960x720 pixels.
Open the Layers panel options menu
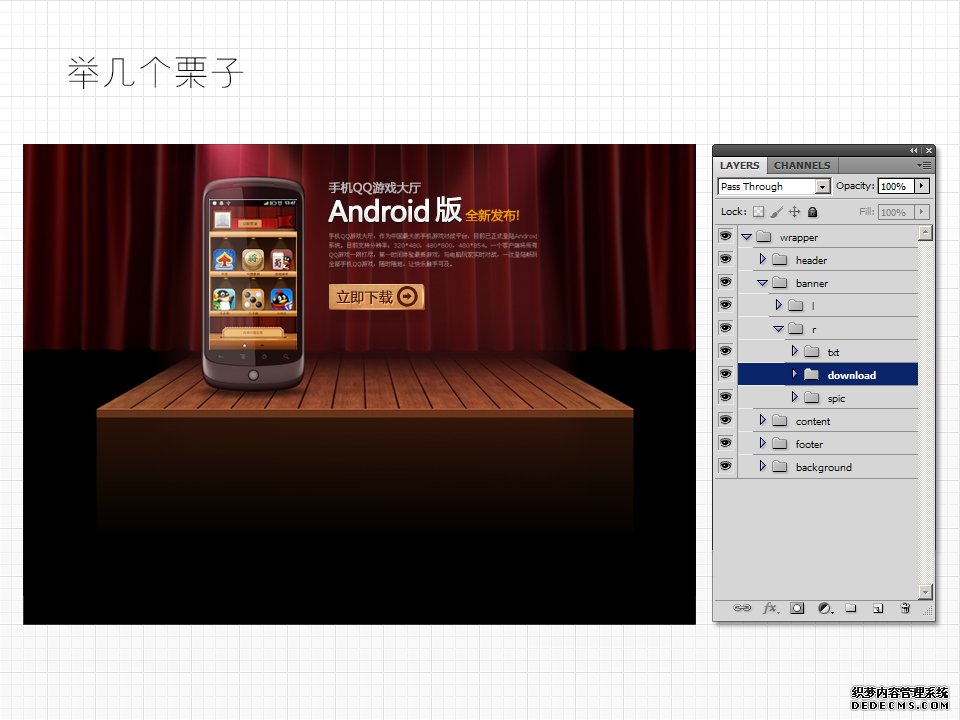tap(924, 165)
